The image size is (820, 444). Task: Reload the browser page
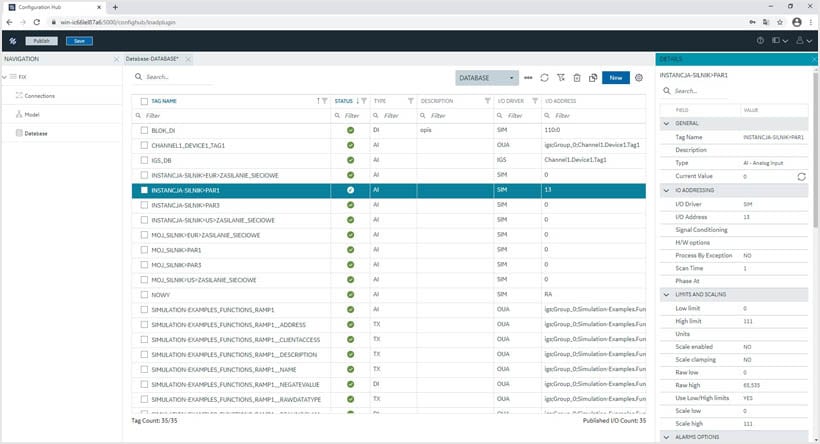pyautogui.click(x=37, y=22)
